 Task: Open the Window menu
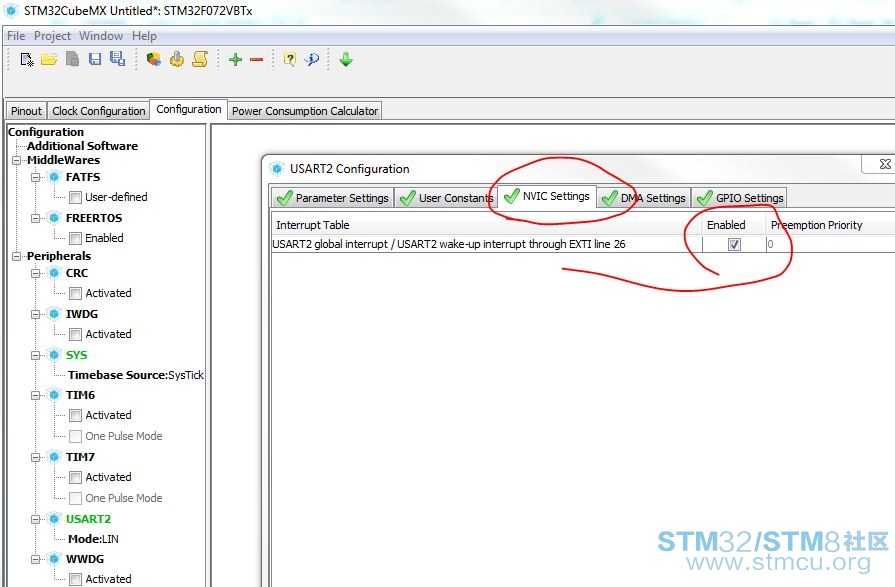point(101,36)
